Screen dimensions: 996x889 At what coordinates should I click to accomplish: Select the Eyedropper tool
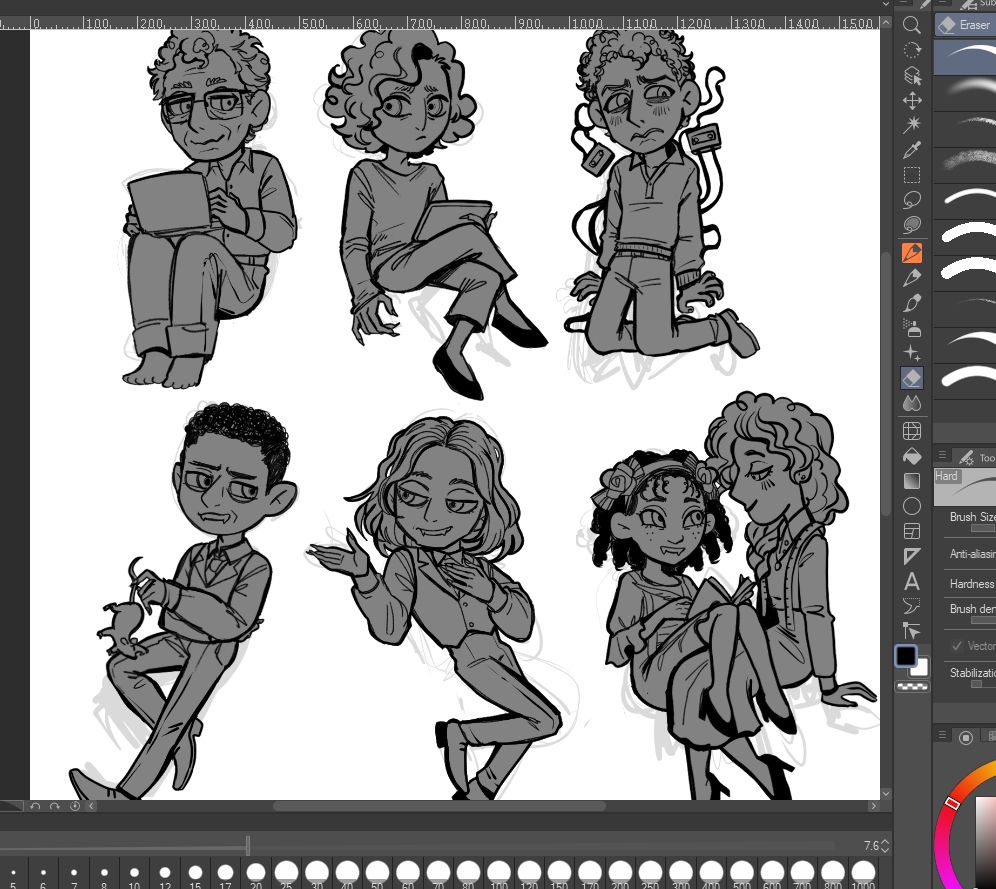[x=912, y=150]
